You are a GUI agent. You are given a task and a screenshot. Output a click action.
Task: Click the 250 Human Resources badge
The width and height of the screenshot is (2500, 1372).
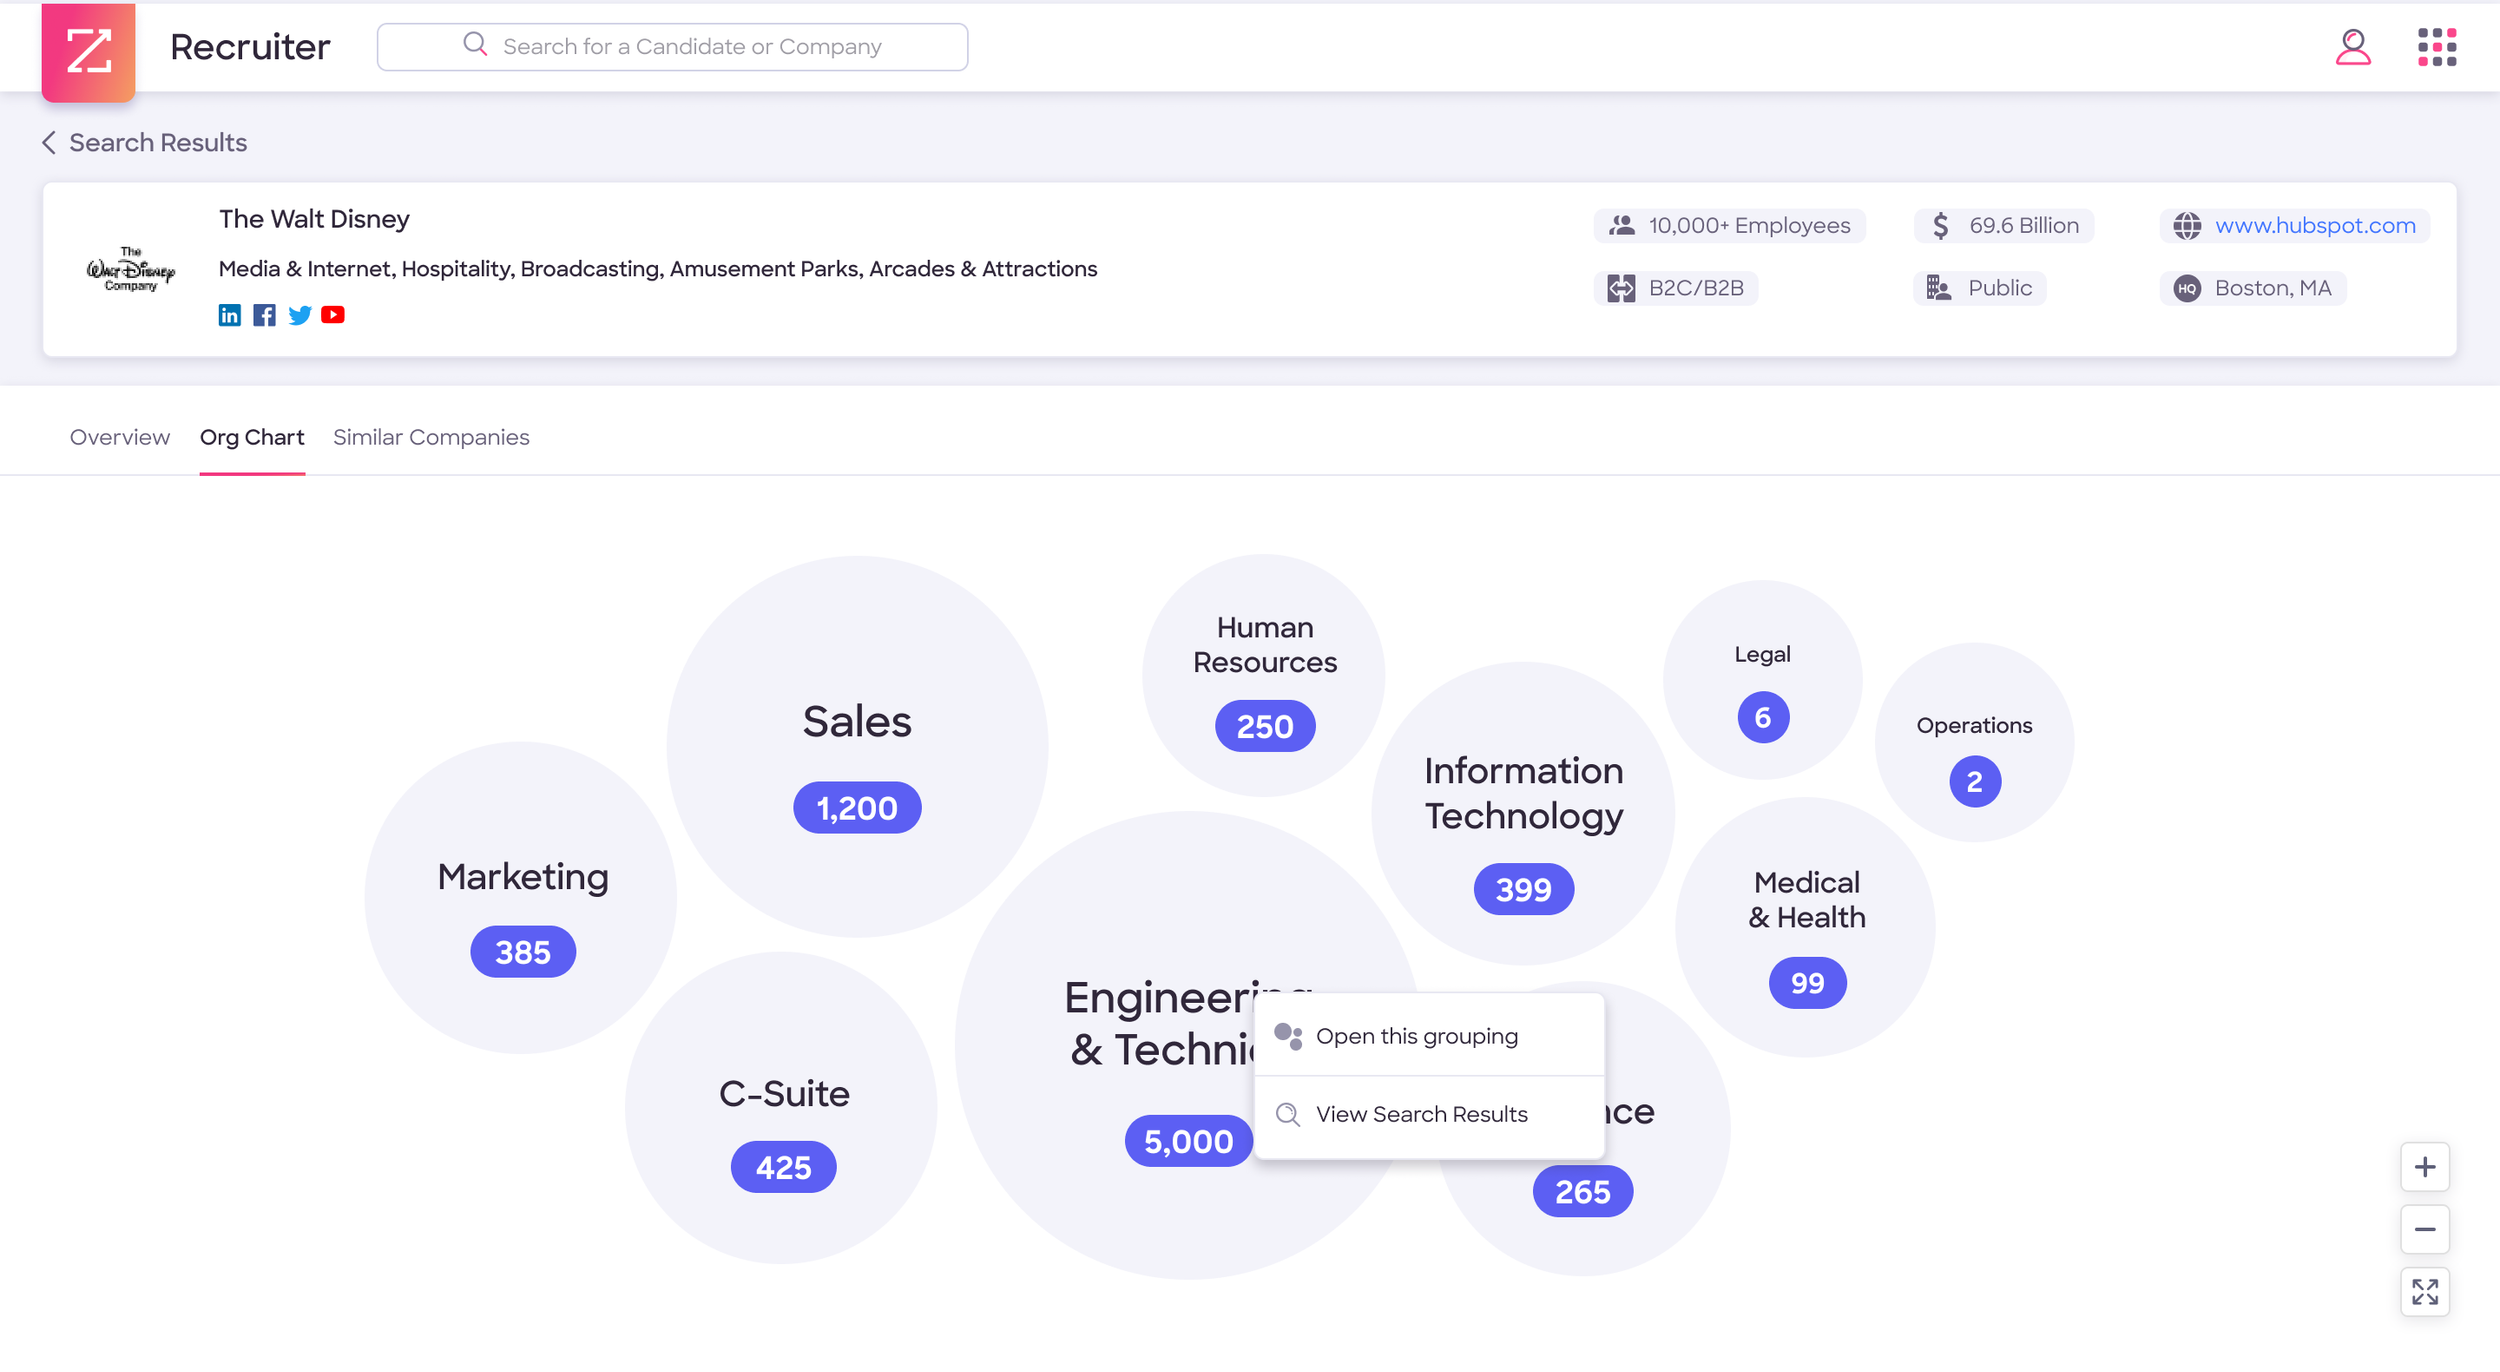(1264, 726)
